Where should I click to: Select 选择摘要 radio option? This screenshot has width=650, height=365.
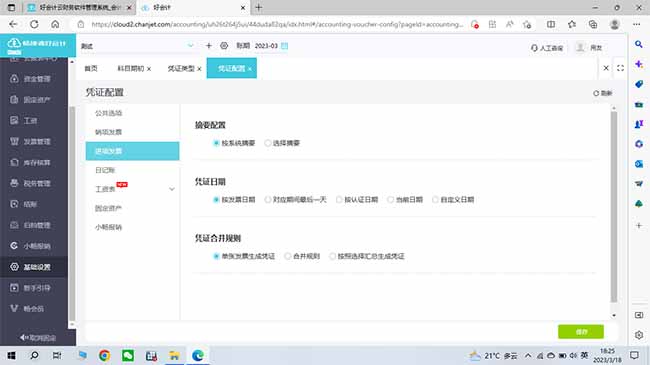tap(282, 143)
